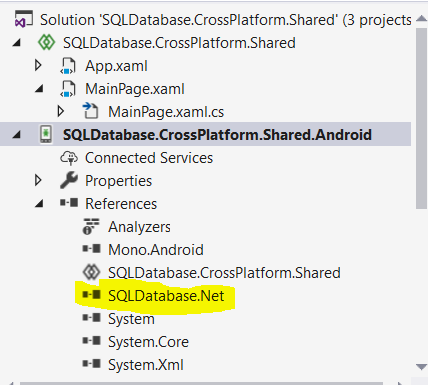Click the vertical scrollbar up arrow
The image size is (428, 385).
point(421,19)
